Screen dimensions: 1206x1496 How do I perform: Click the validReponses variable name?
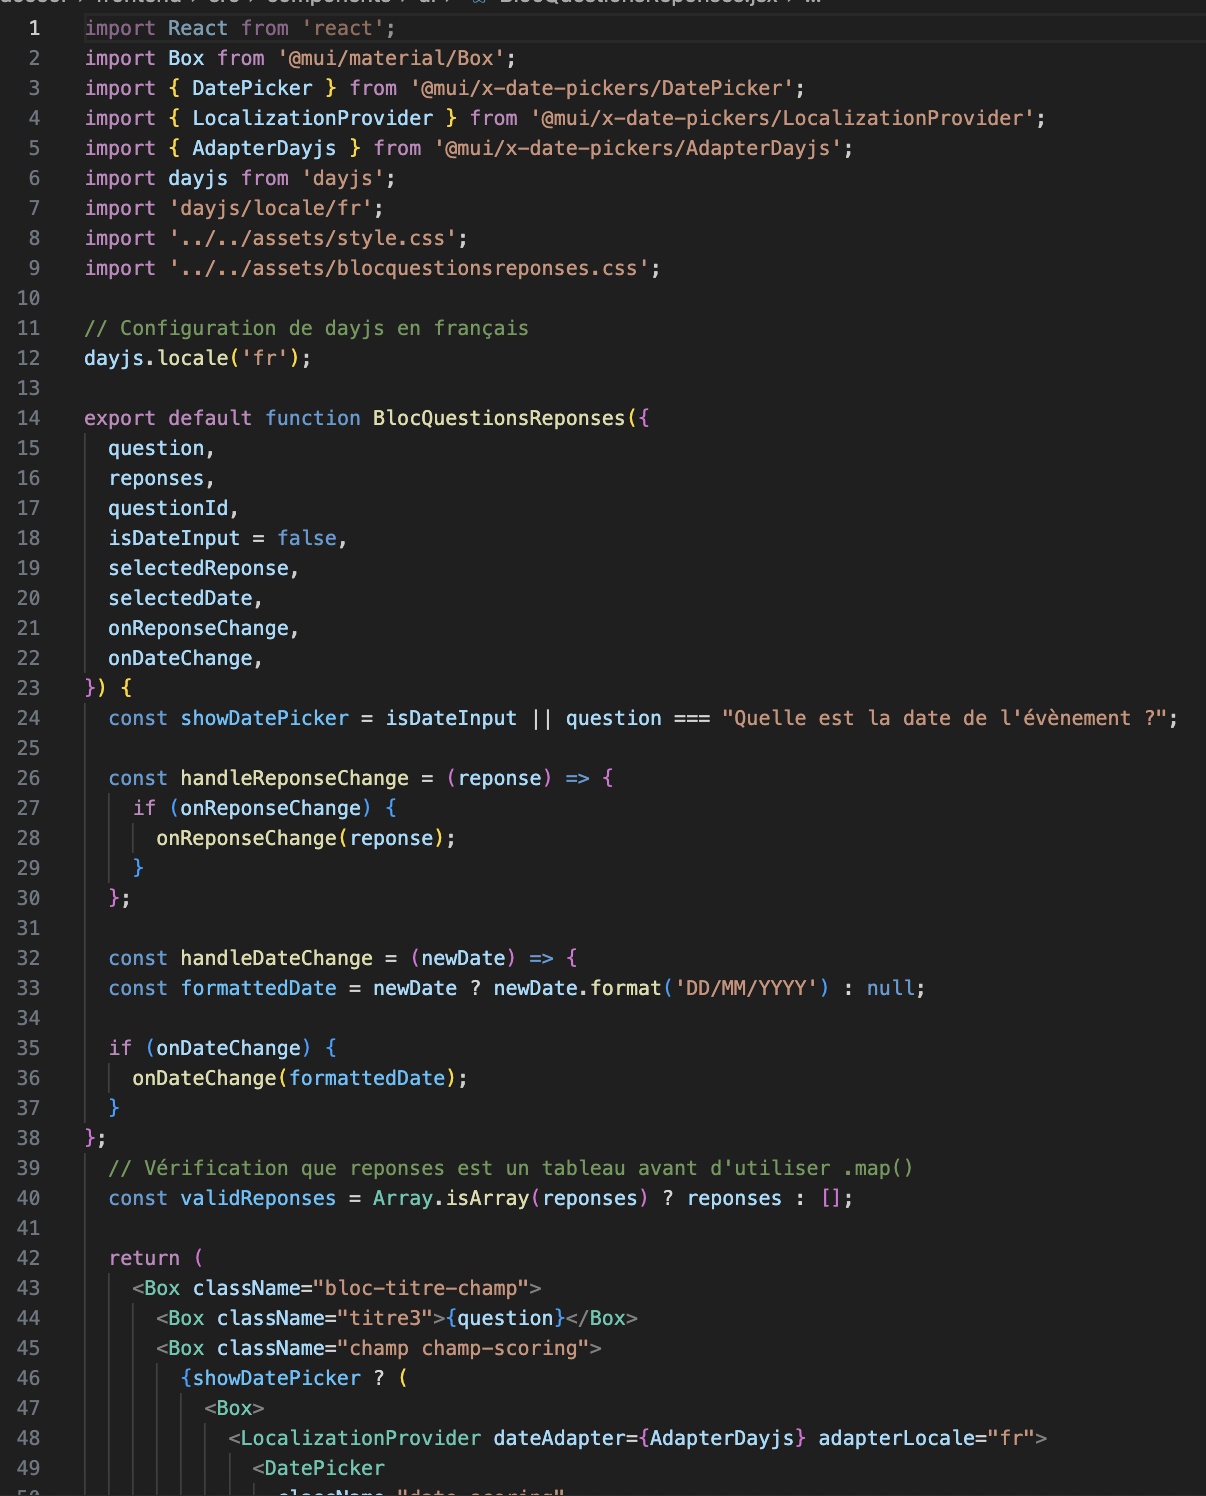pos(258,1198)
